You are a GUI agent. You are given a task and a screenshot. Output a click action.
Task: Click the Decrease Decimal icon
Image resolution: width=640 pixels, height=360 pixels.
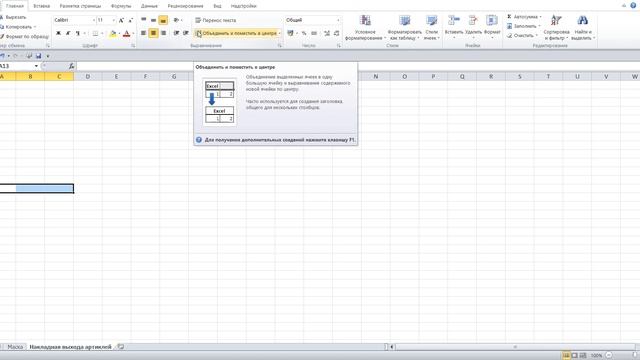(x=337, y=33)
